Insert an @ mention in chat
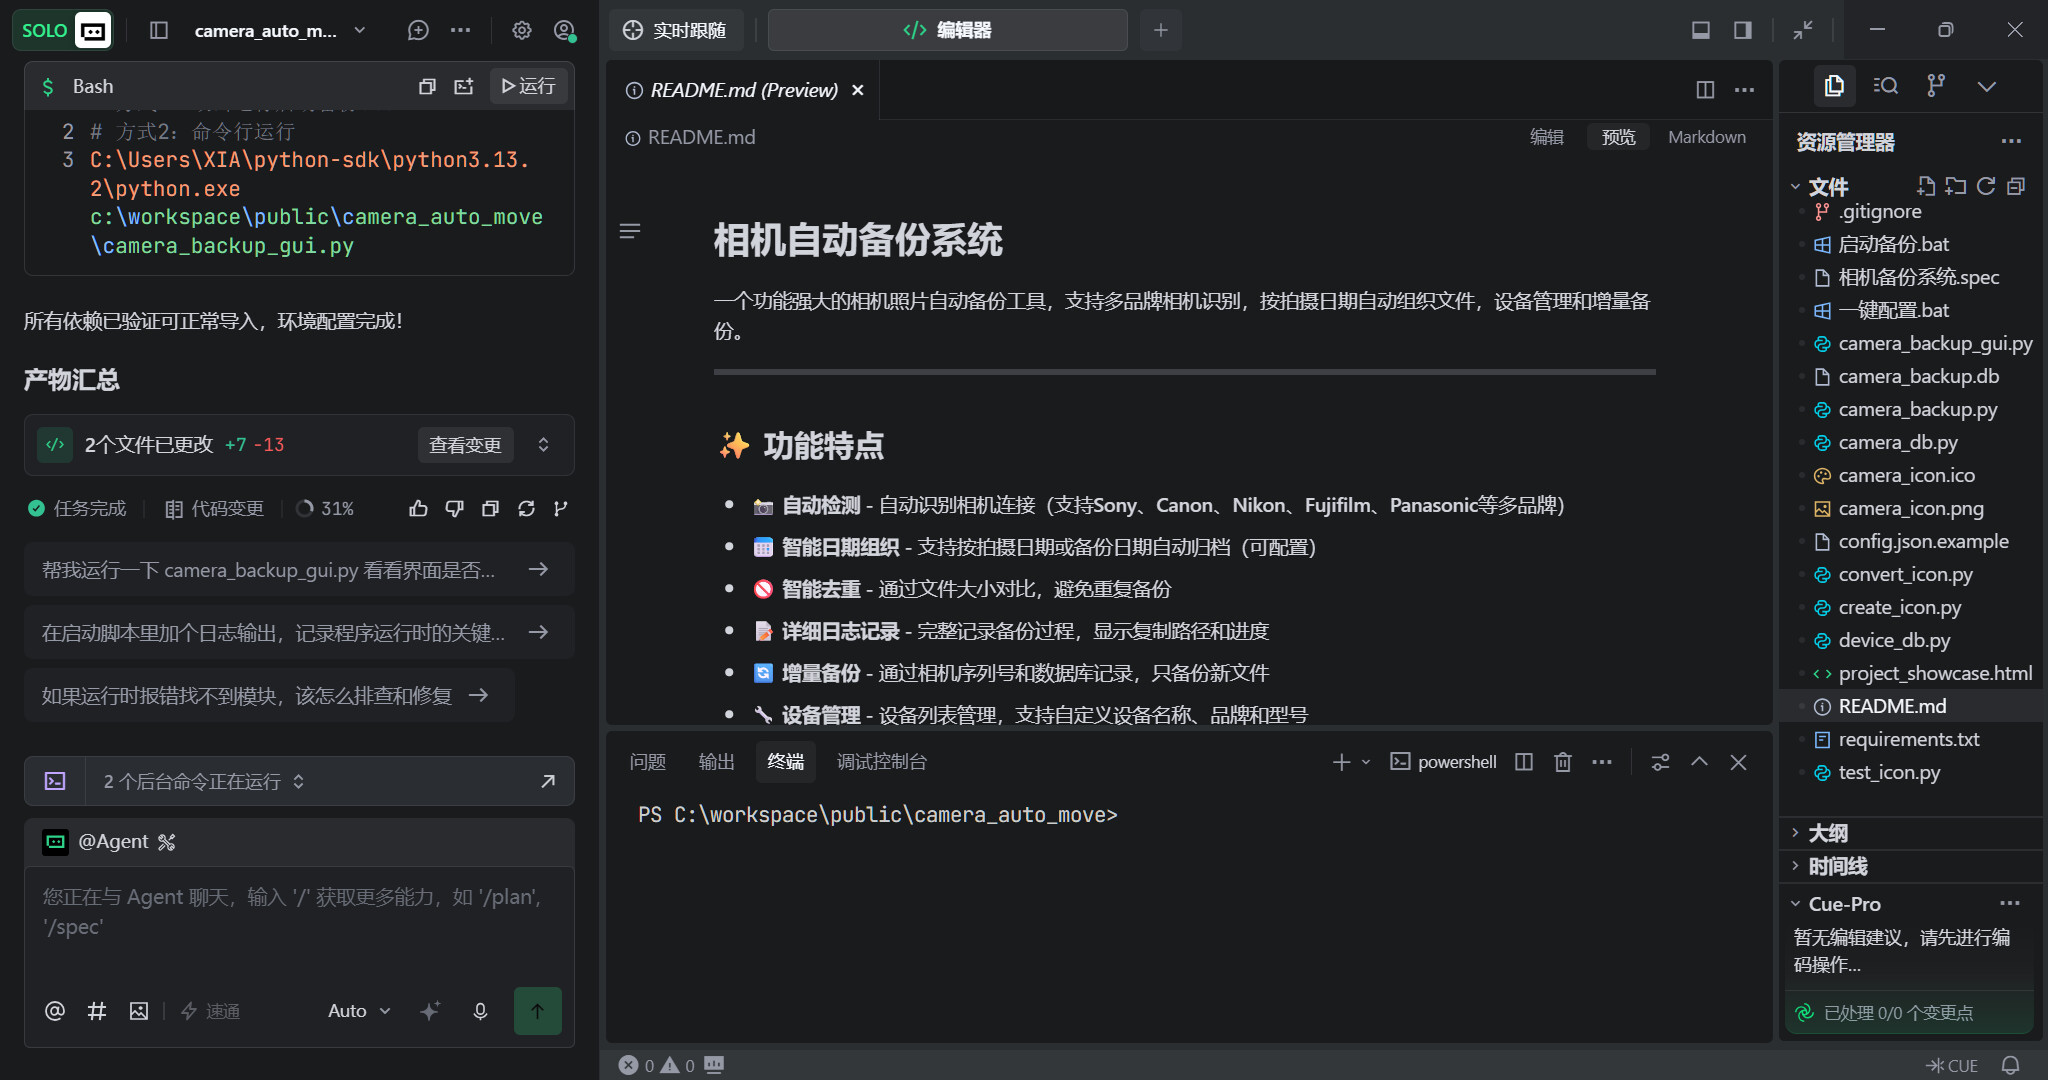Screen dimensions: 2048x1080 (55, 1011)
